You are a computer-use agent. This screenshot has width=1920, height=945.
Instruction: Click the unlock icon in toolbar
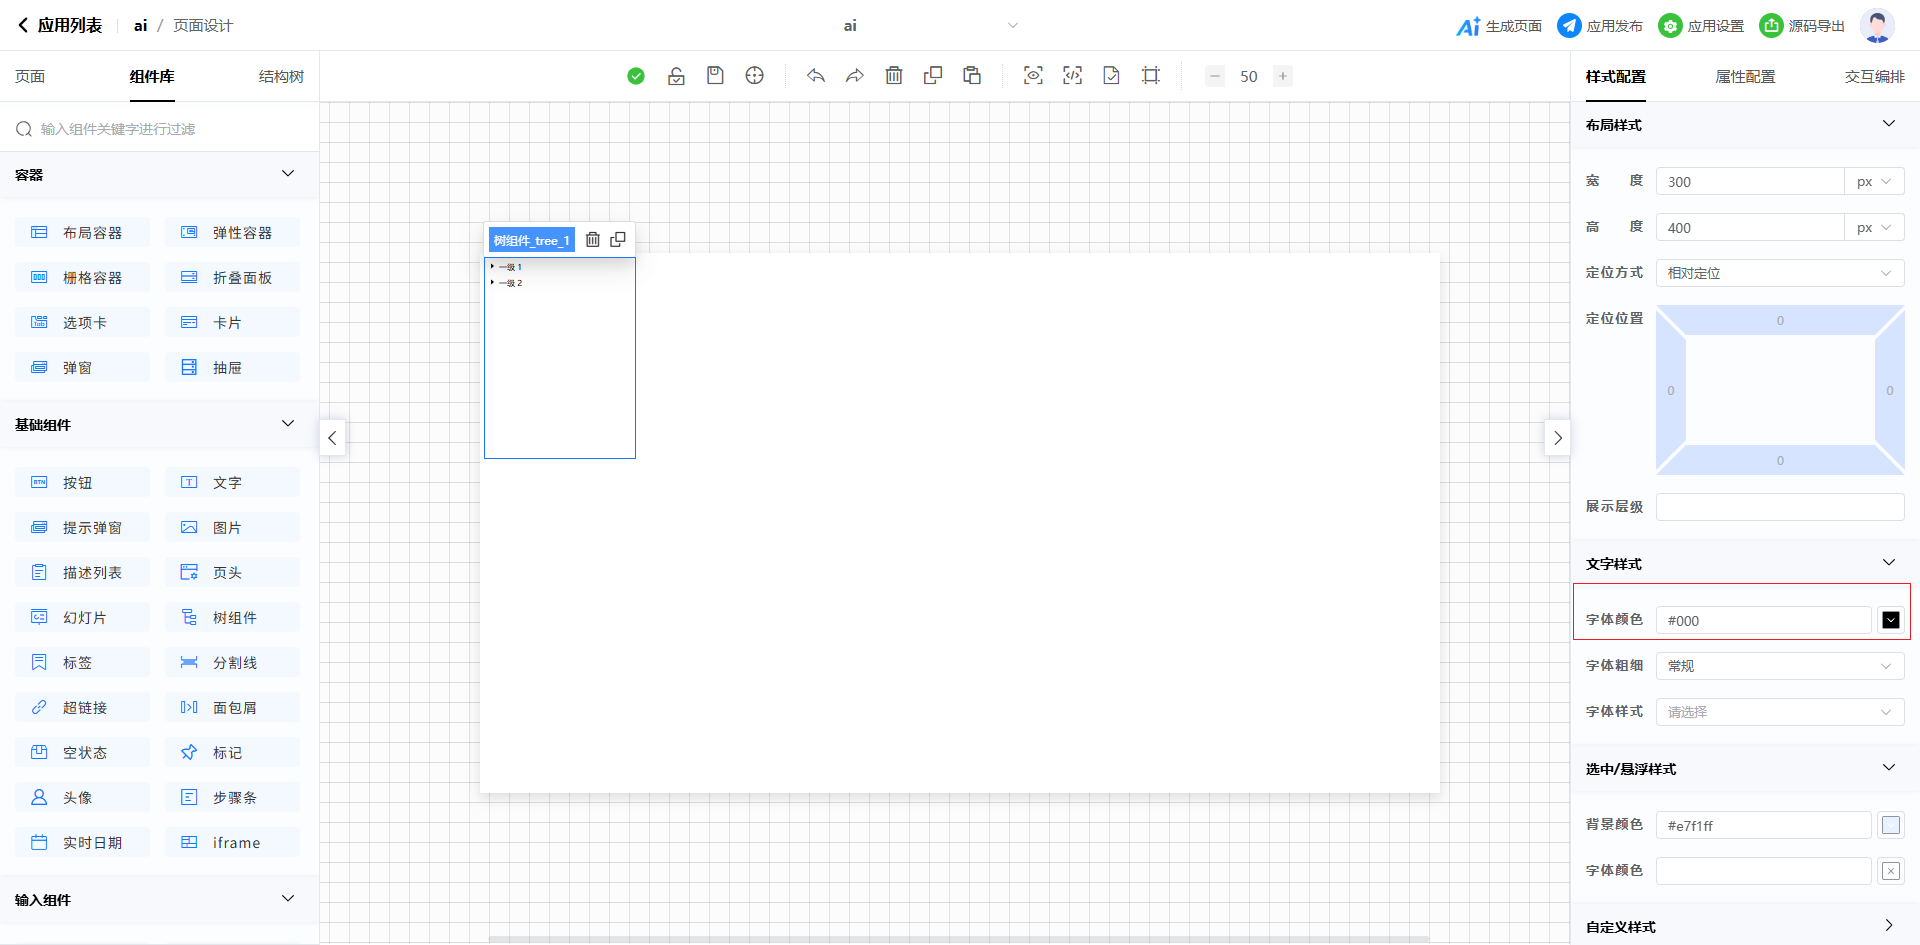pyautogui.click(x=676, y=76)
